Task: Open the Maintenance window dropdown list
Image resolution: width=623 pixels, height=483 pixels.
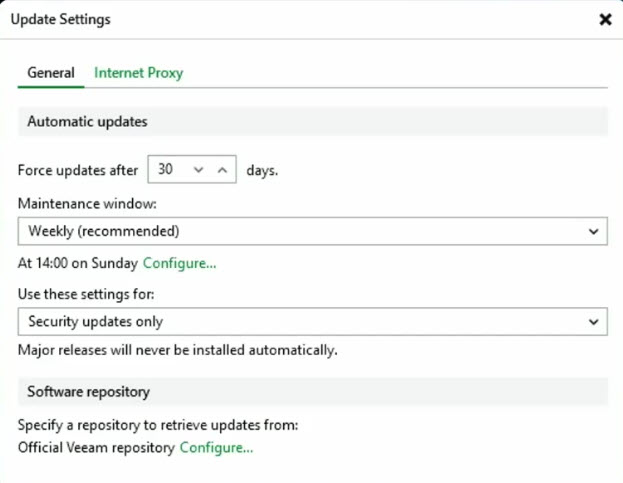Action: pyautogui.click(x=313, y=231)
